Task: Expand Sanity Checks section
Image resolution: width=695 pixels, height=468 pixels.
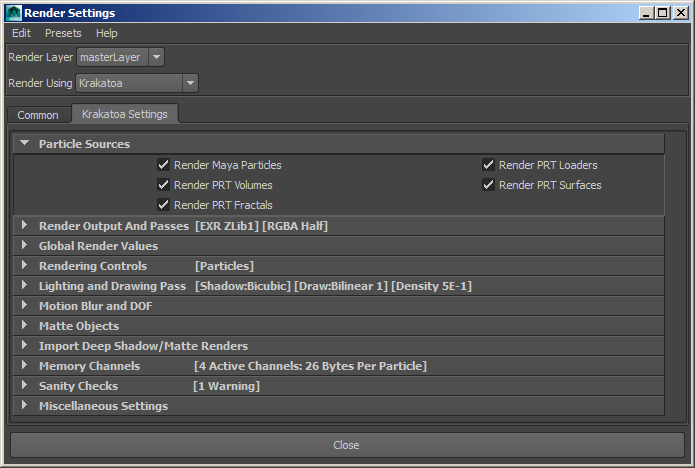Action: pos(24,385)
